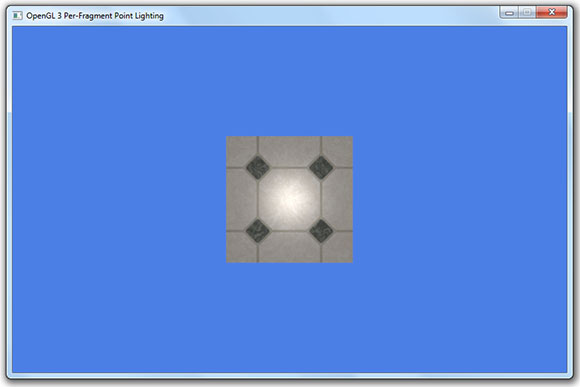Viewport: 580px width, 387px height.
Task: Maximize the OpenGL lighting demo window
Action: (x=527, y=13)
